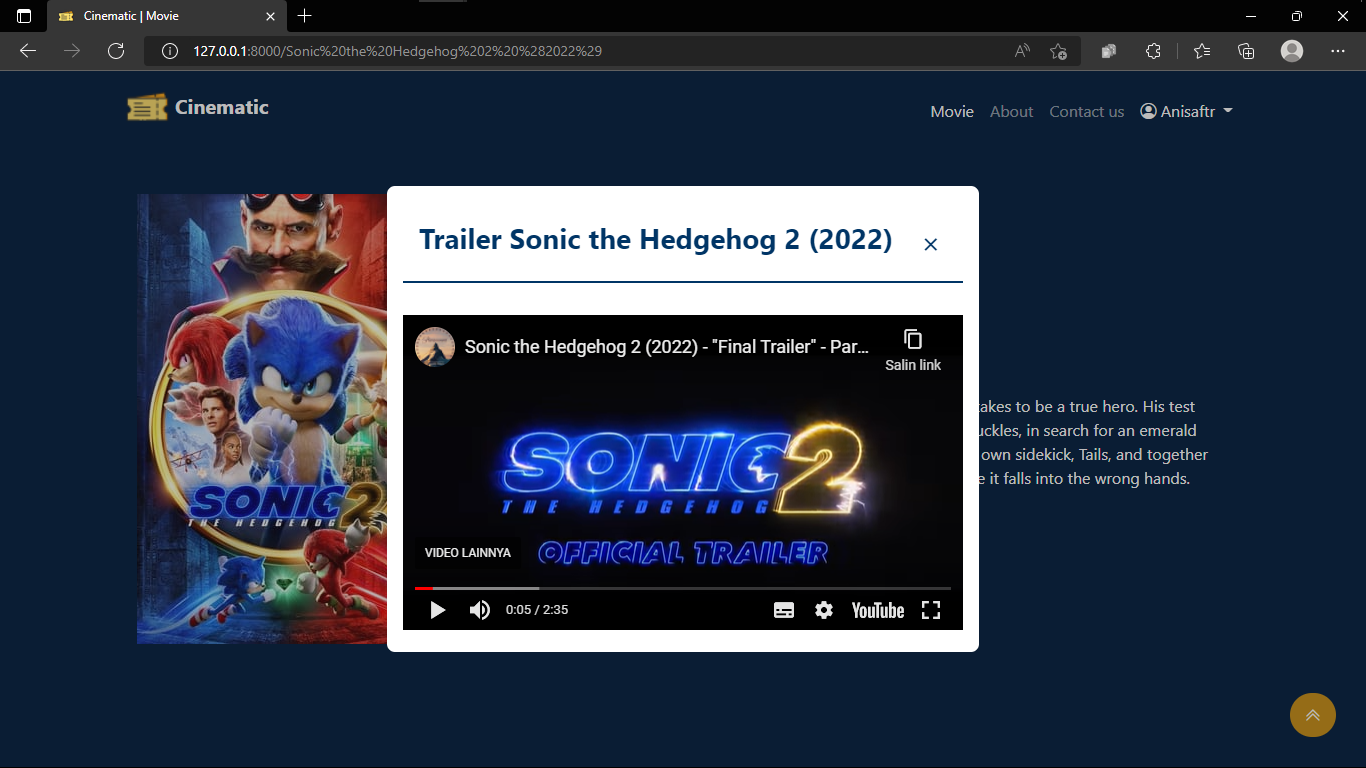Open browser profile avatar
Viewport: 1366px width, 768px height.
[x=1292, y=51]
